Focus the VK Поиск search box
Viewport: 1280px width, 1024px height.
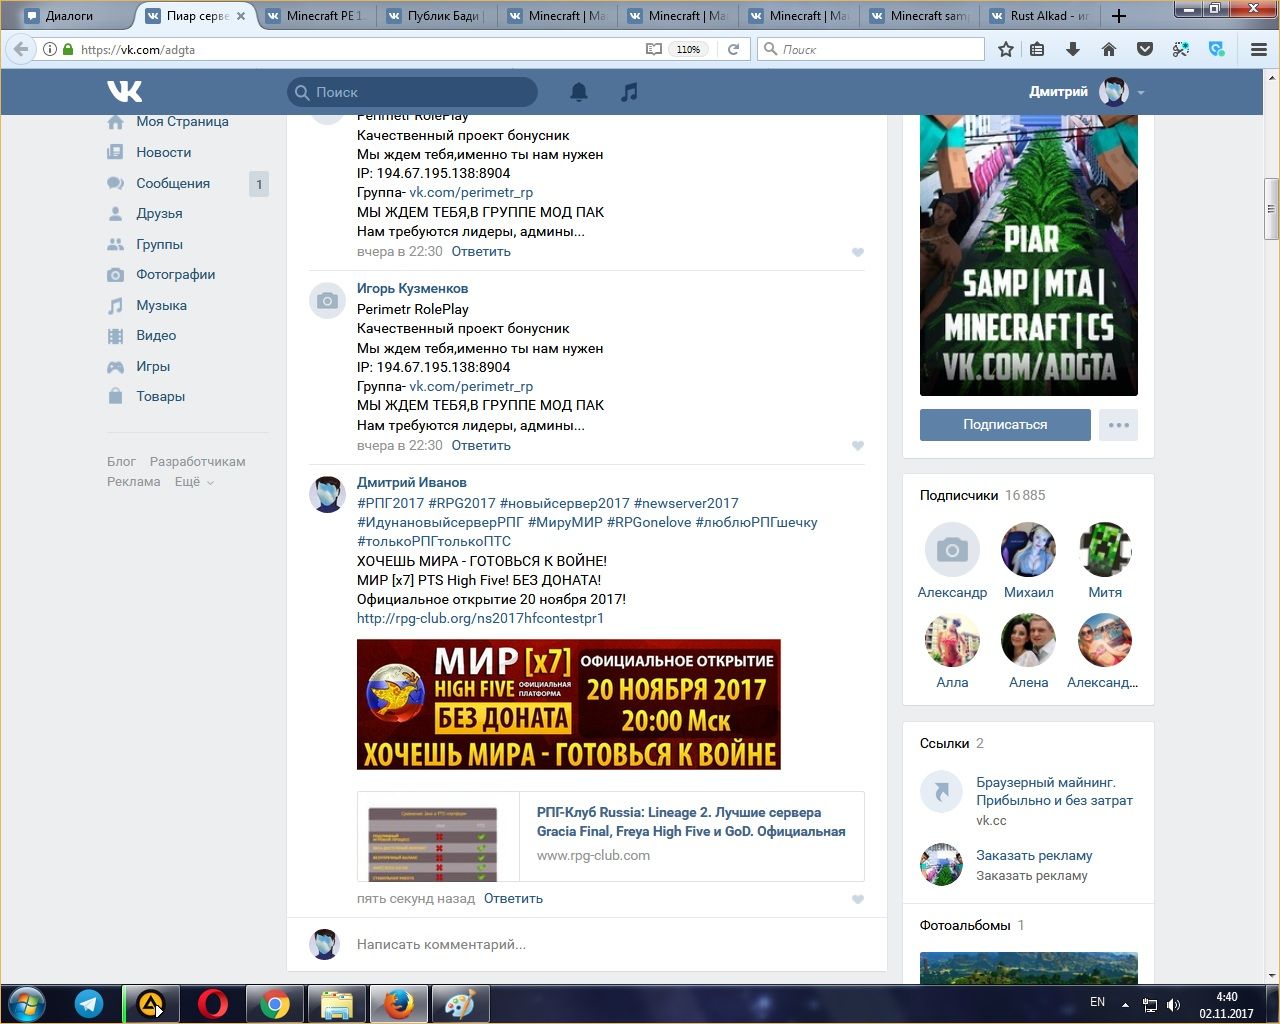(x=412, y=92)
